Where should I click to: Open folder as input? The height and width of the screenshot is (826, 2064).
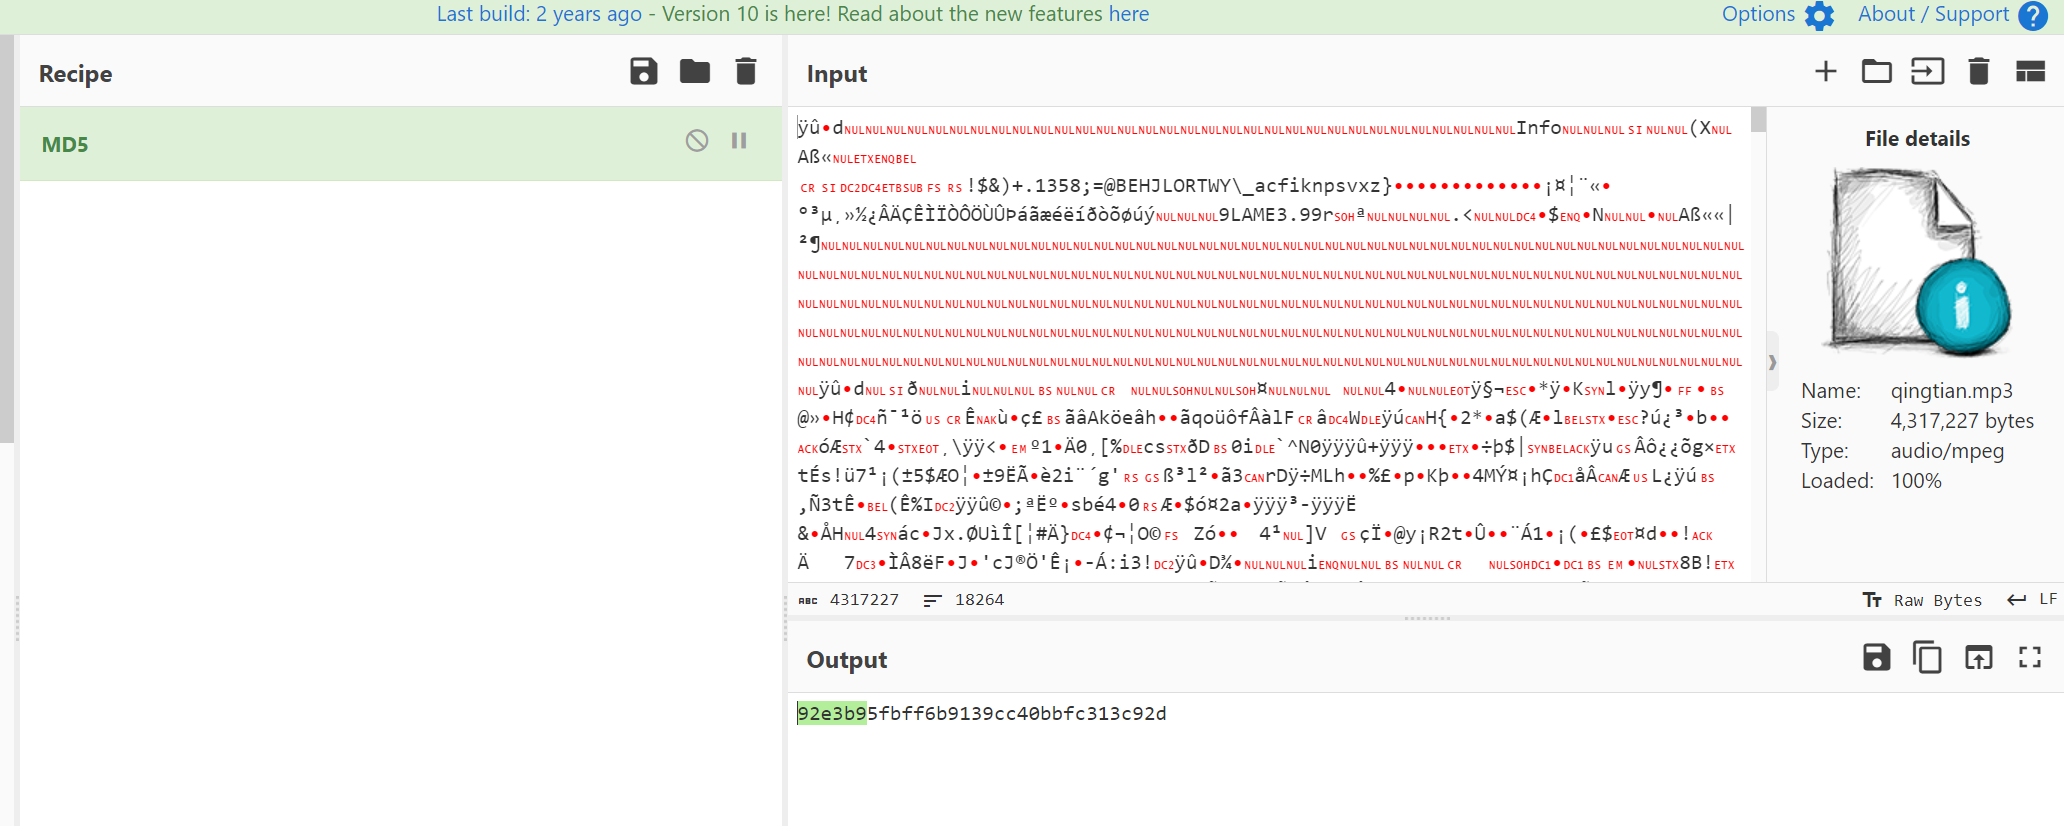click(1876, 72)
